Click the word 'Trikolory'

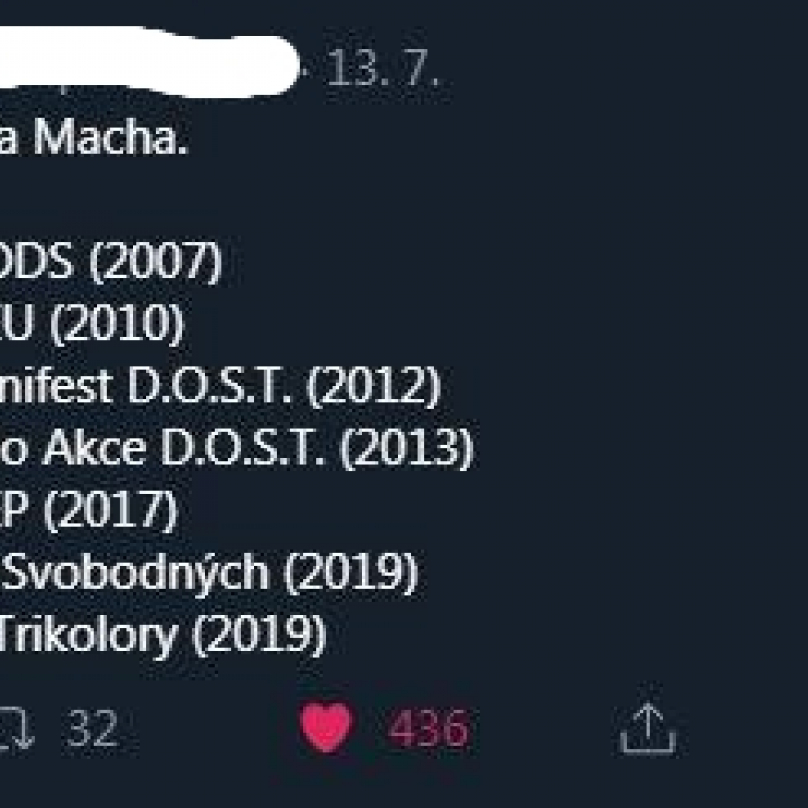88,635
